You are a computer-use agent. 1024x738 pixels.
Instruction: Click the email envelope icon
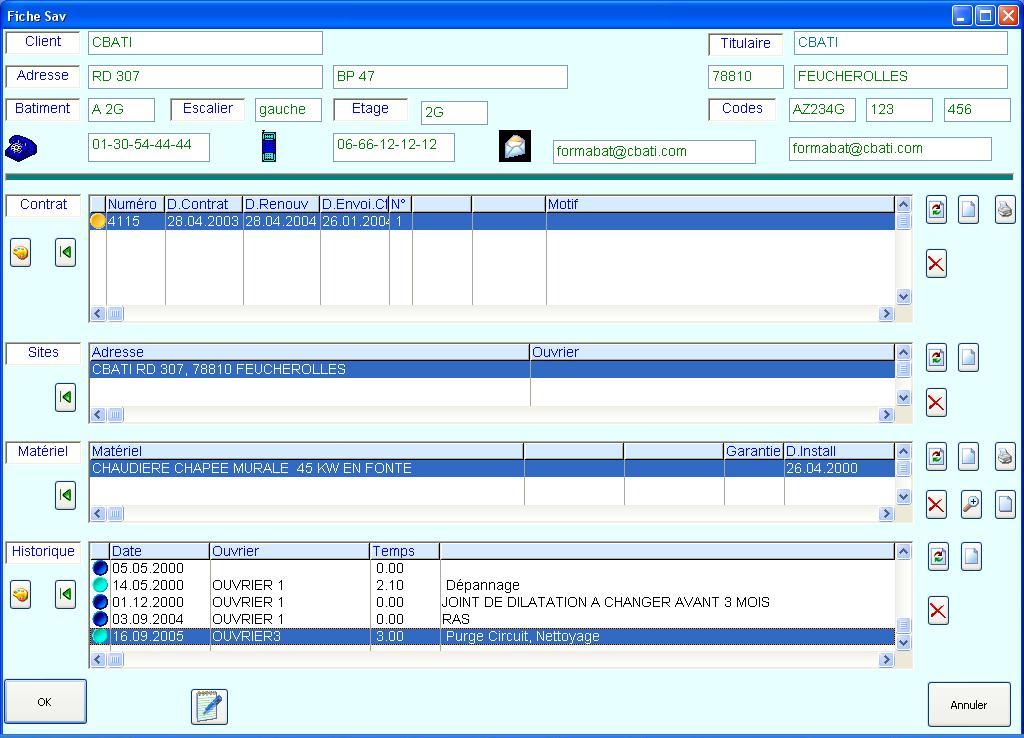[514, 146]
